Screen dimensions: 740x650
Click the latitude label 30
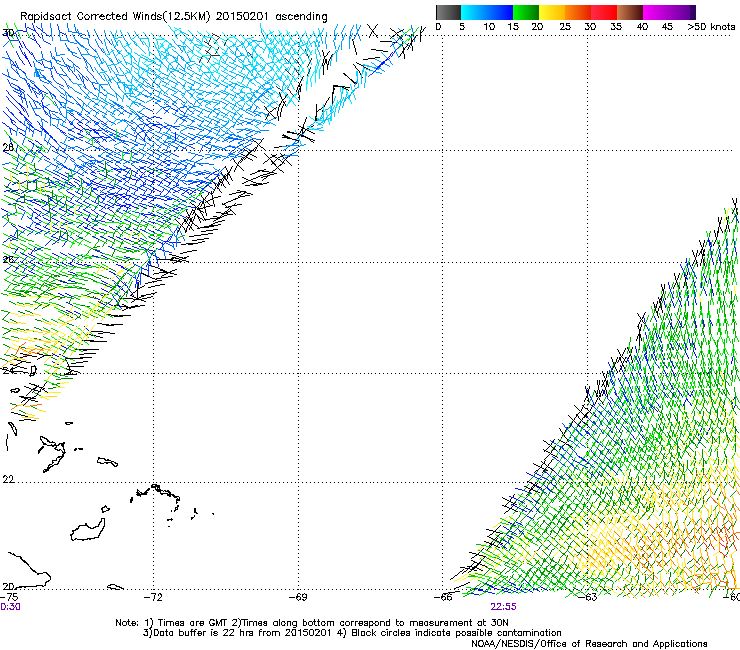[8, 33]
